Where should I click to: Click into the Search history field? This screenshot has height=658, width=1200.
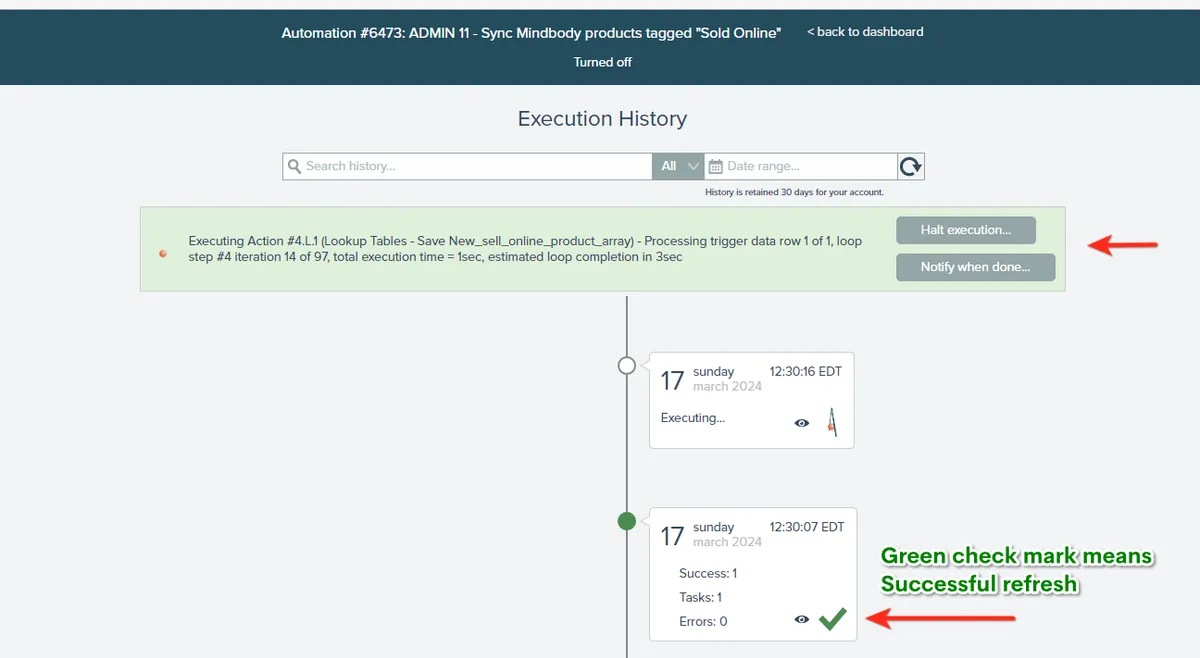click(x=468, y=166)
